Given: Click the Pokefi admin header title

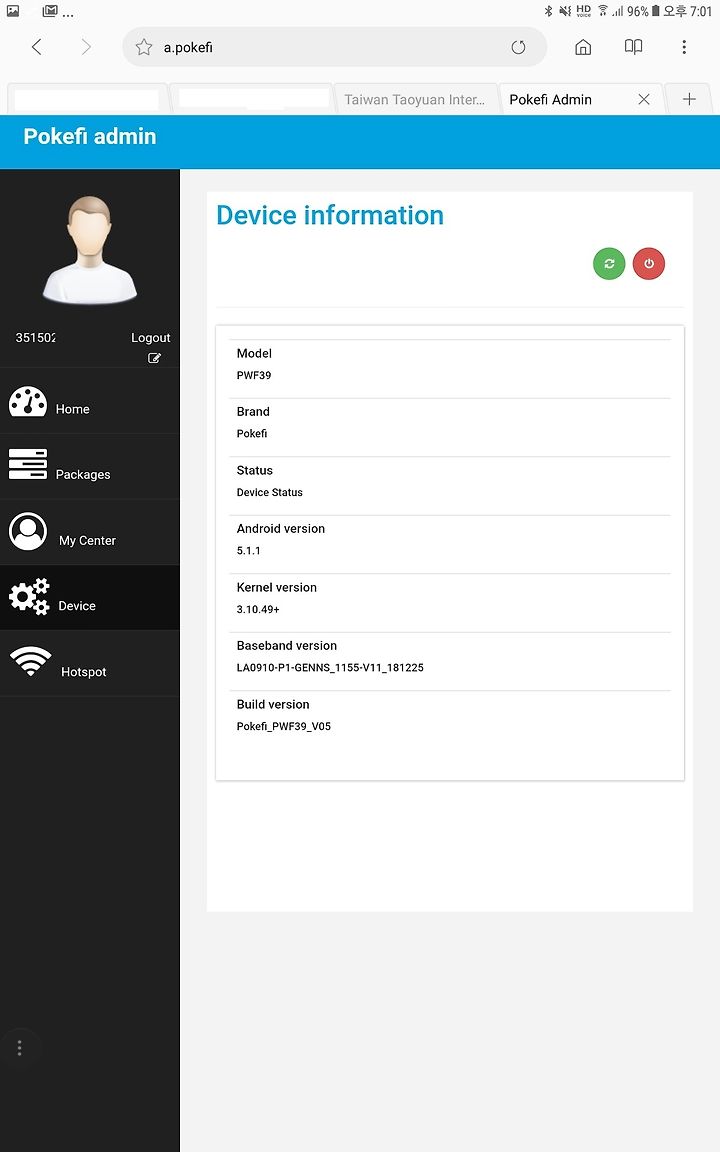Looking at the screenshot, I should (90, 136).
